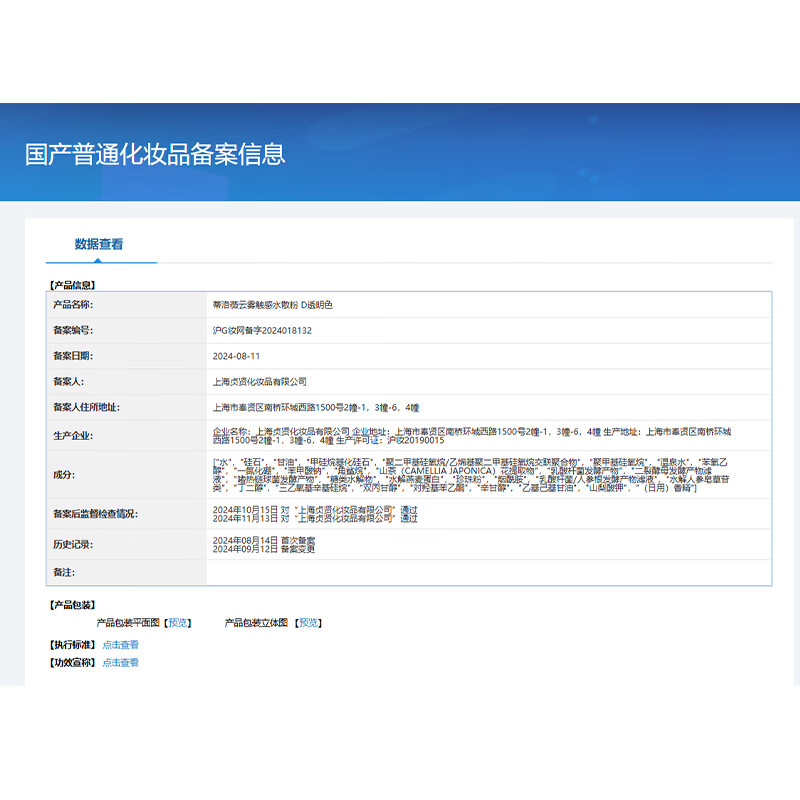Viewport: 800px width, 800px height.
Task: Click the 产品信息 section heading
Action: tap(72, 285)
